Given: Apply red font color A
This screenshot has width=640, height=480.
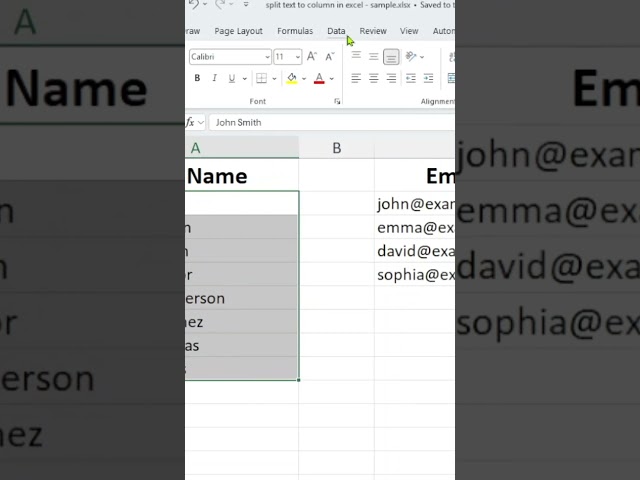Looking at the screenshot, I should point(319,78).
